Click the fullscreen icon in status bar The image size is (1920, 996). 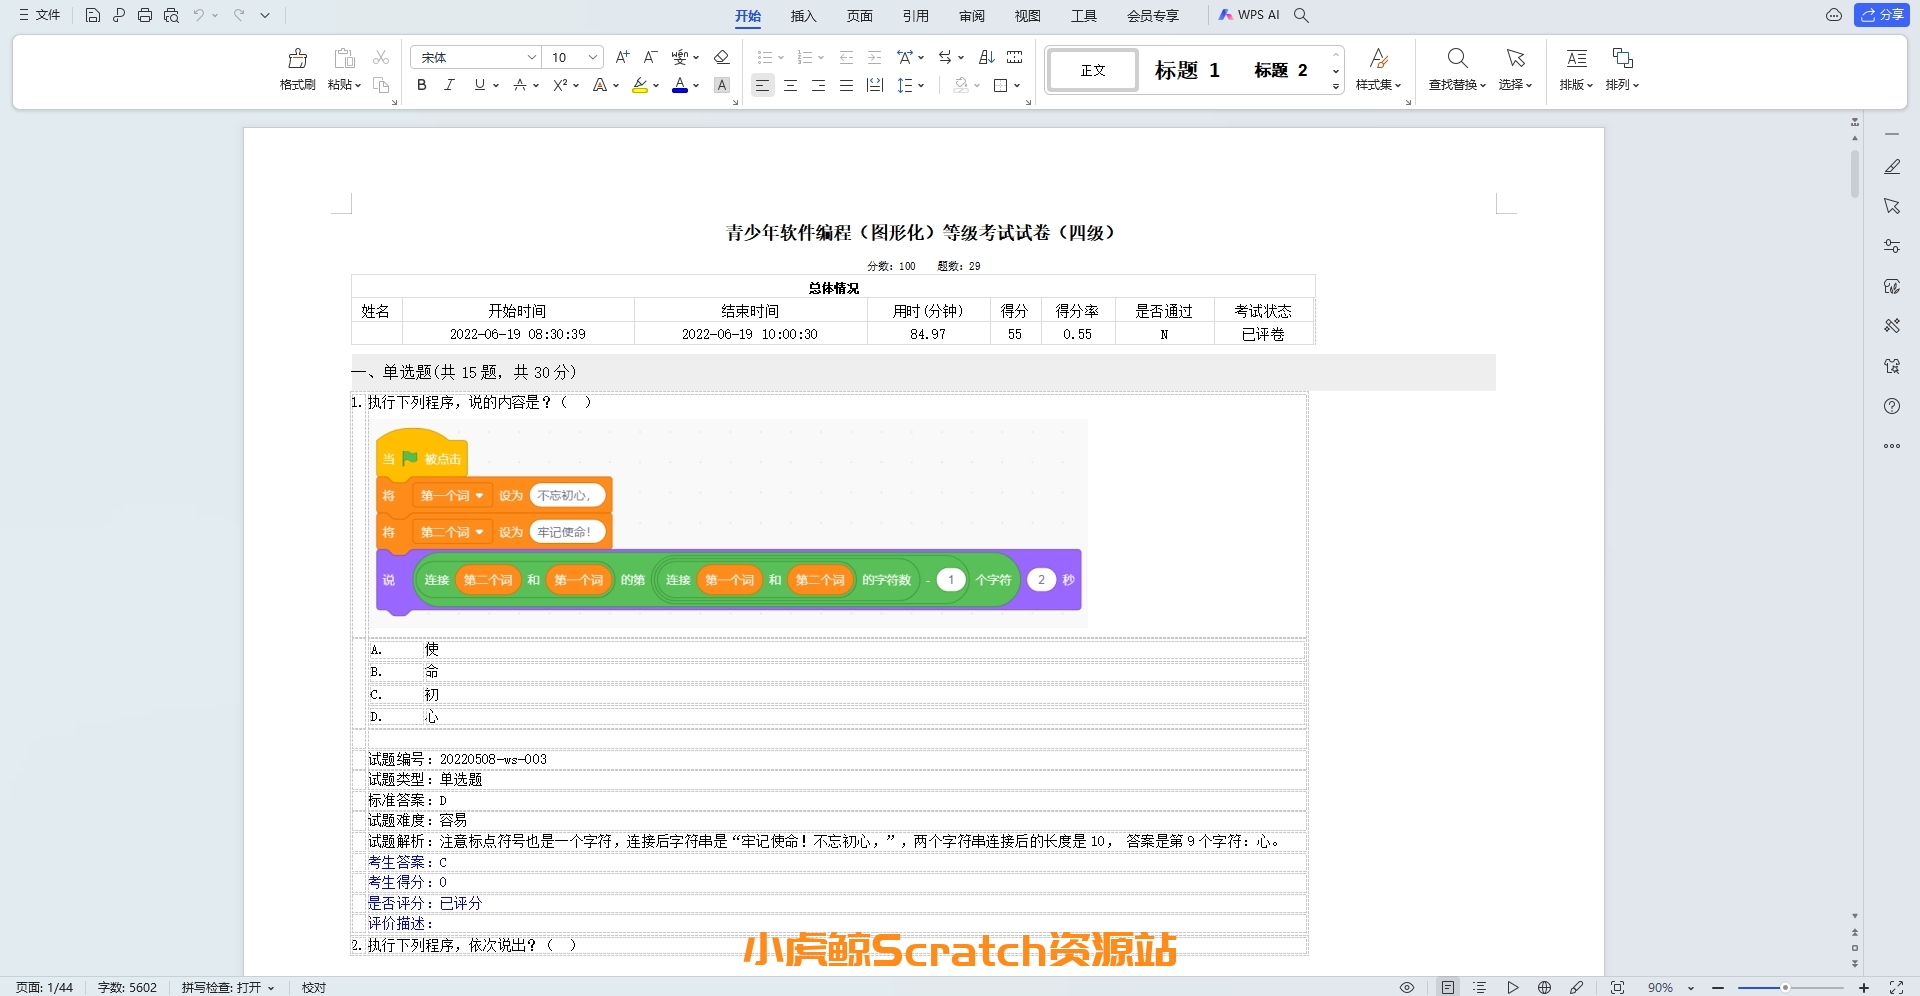point(1896,987)
